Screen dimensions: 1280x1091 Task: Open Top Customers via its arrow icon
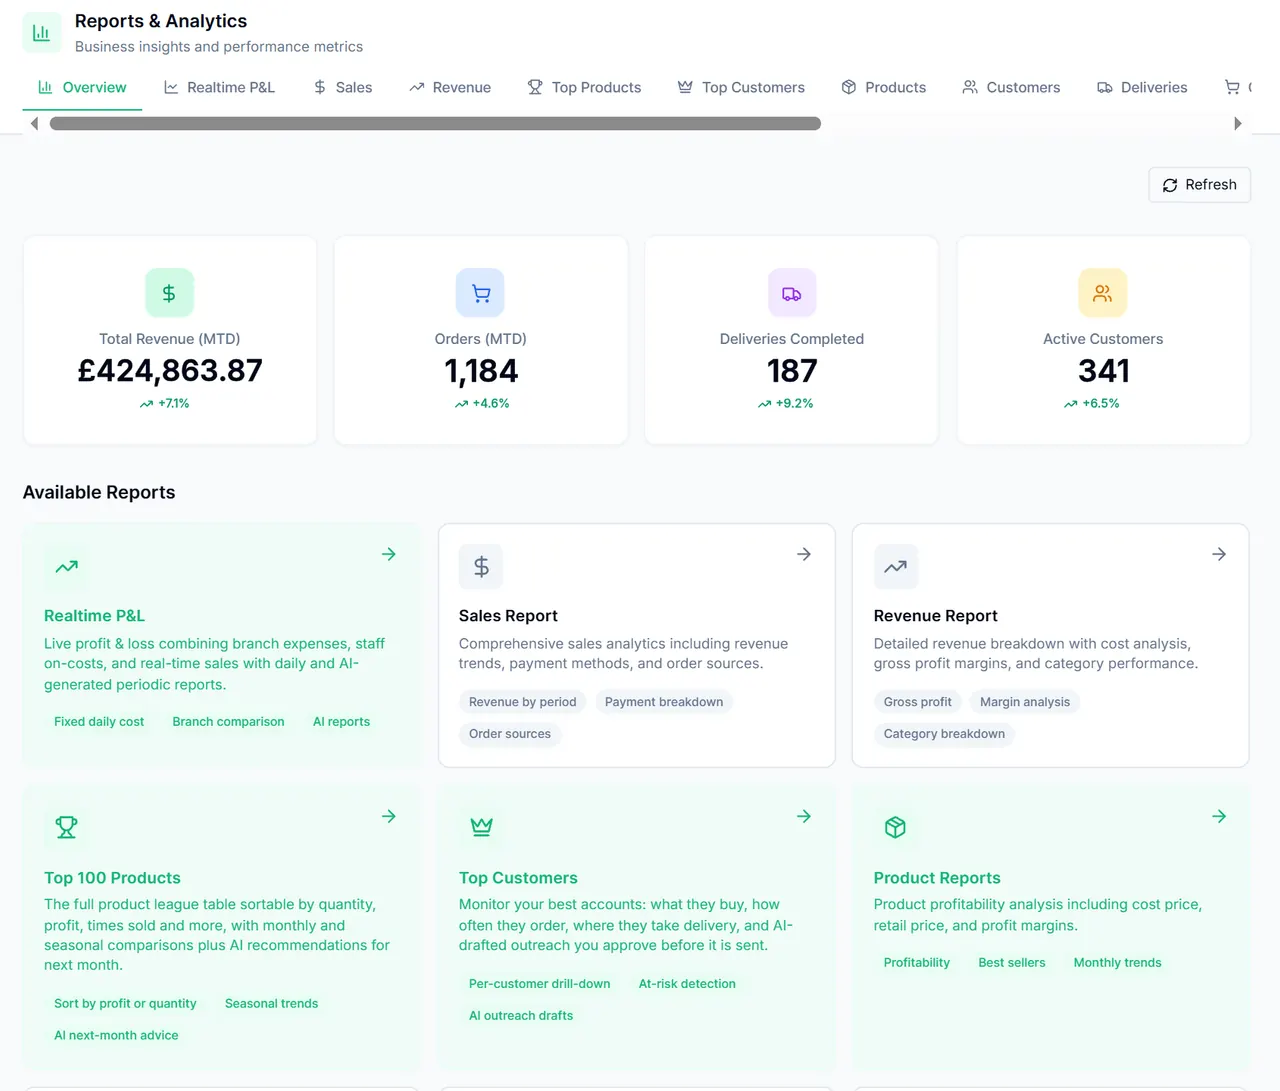click(x=804, y=816)
